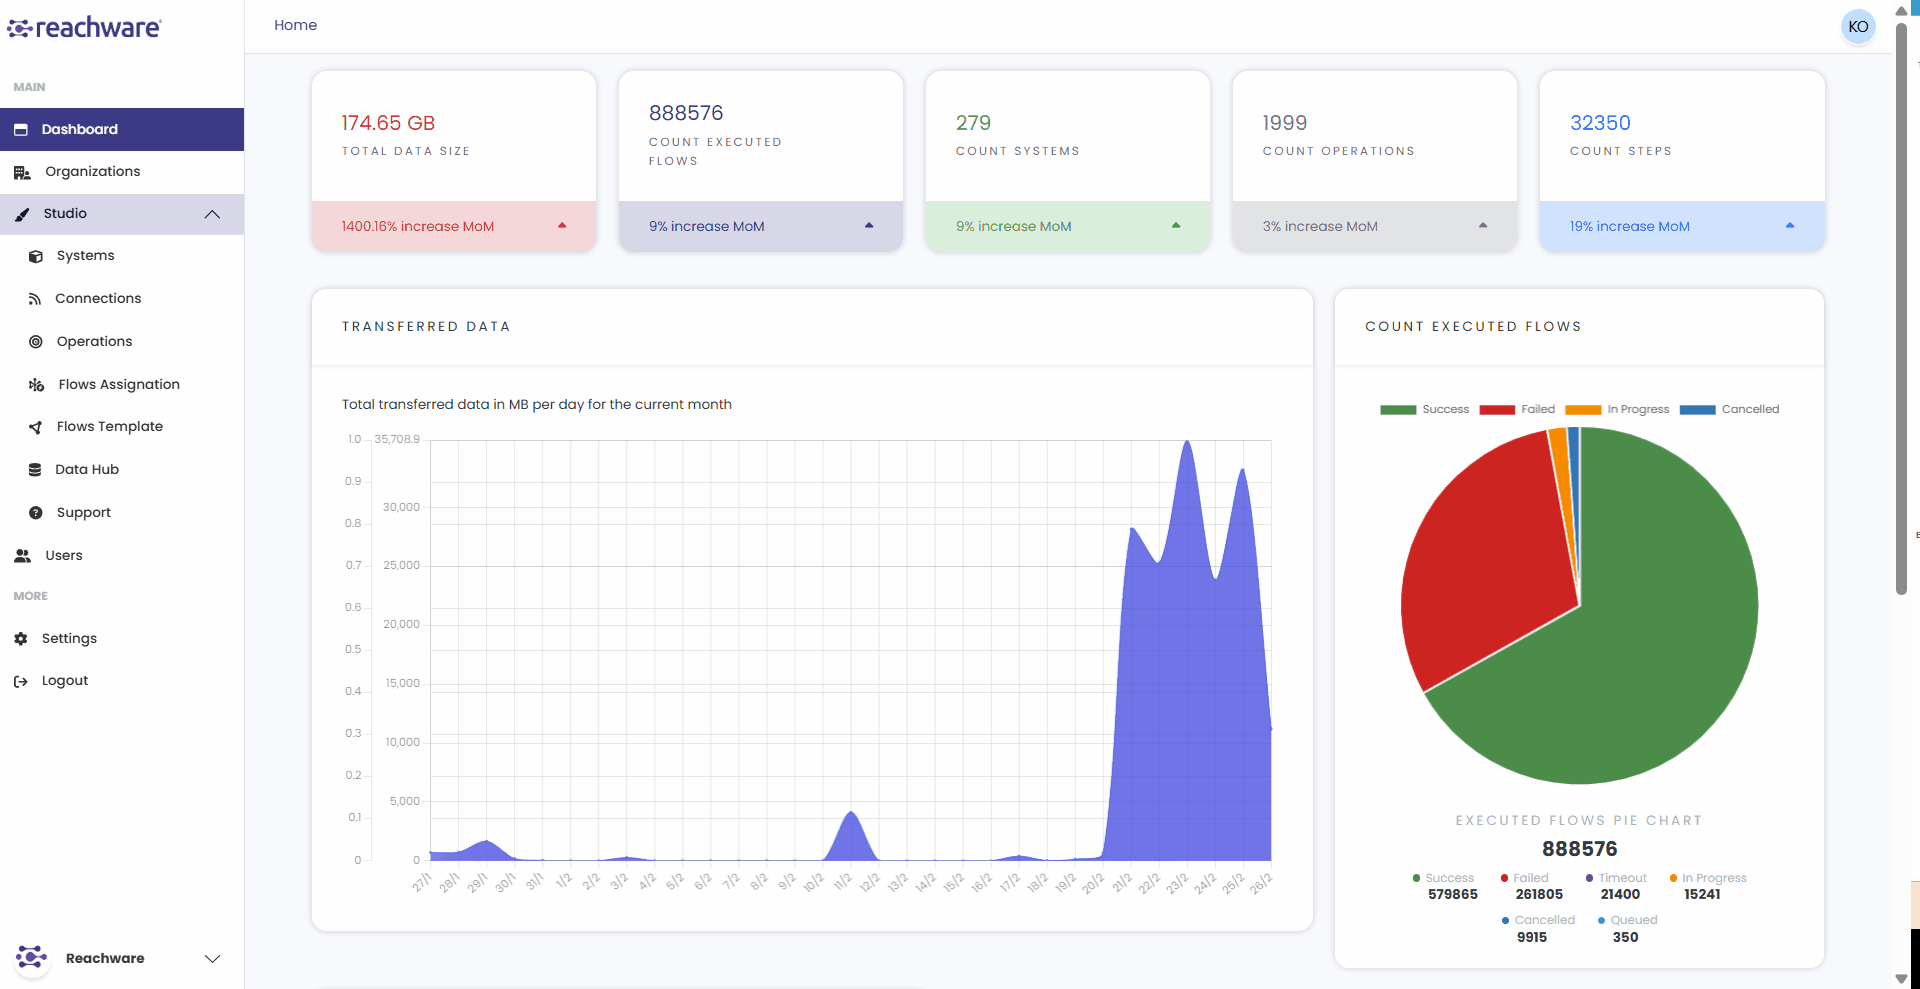Expand the Reachware organization switcher chevron
Screen dimensions: 1920x989
pos(212,959)
